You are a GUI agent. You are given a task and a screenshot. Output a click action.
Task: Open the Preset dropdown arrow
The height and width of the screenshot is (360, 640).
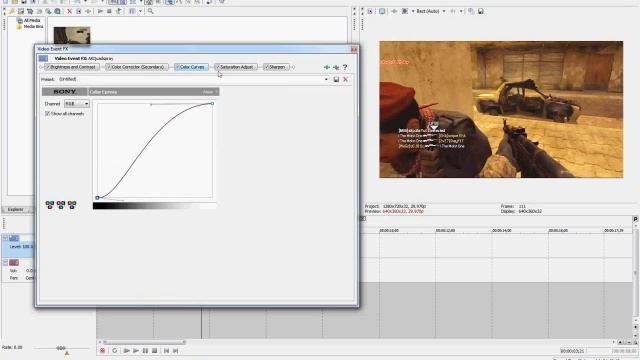click(x=326, y=79)
